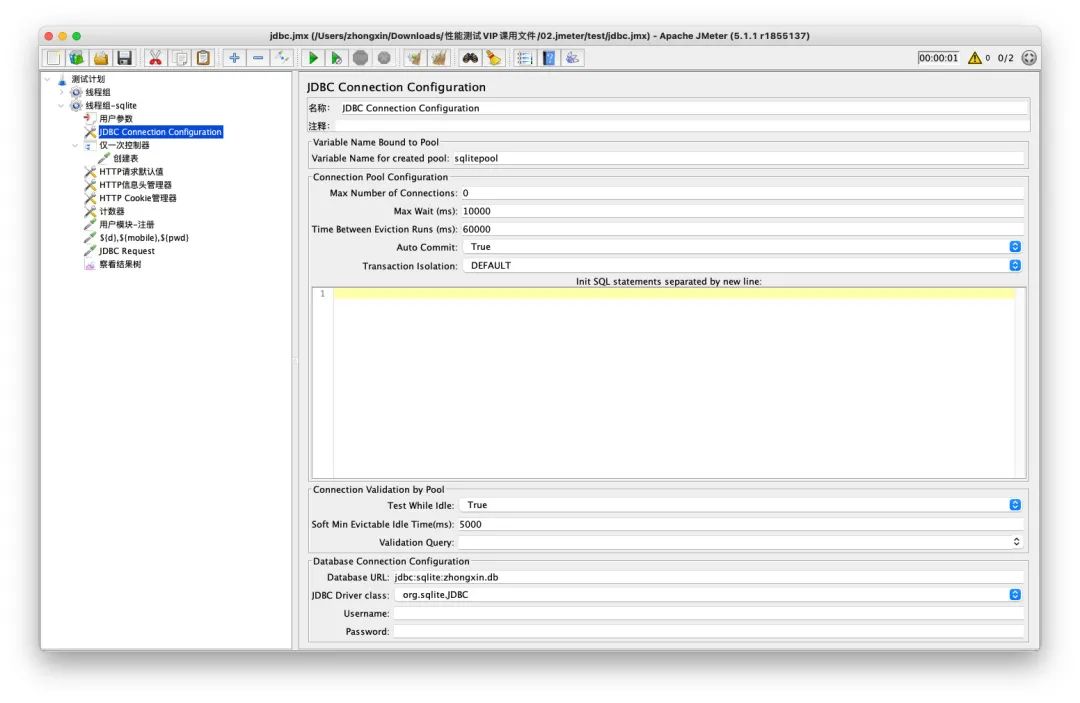Click the Stop test icon
This screenshot has height=703, width=1080.
360,59
